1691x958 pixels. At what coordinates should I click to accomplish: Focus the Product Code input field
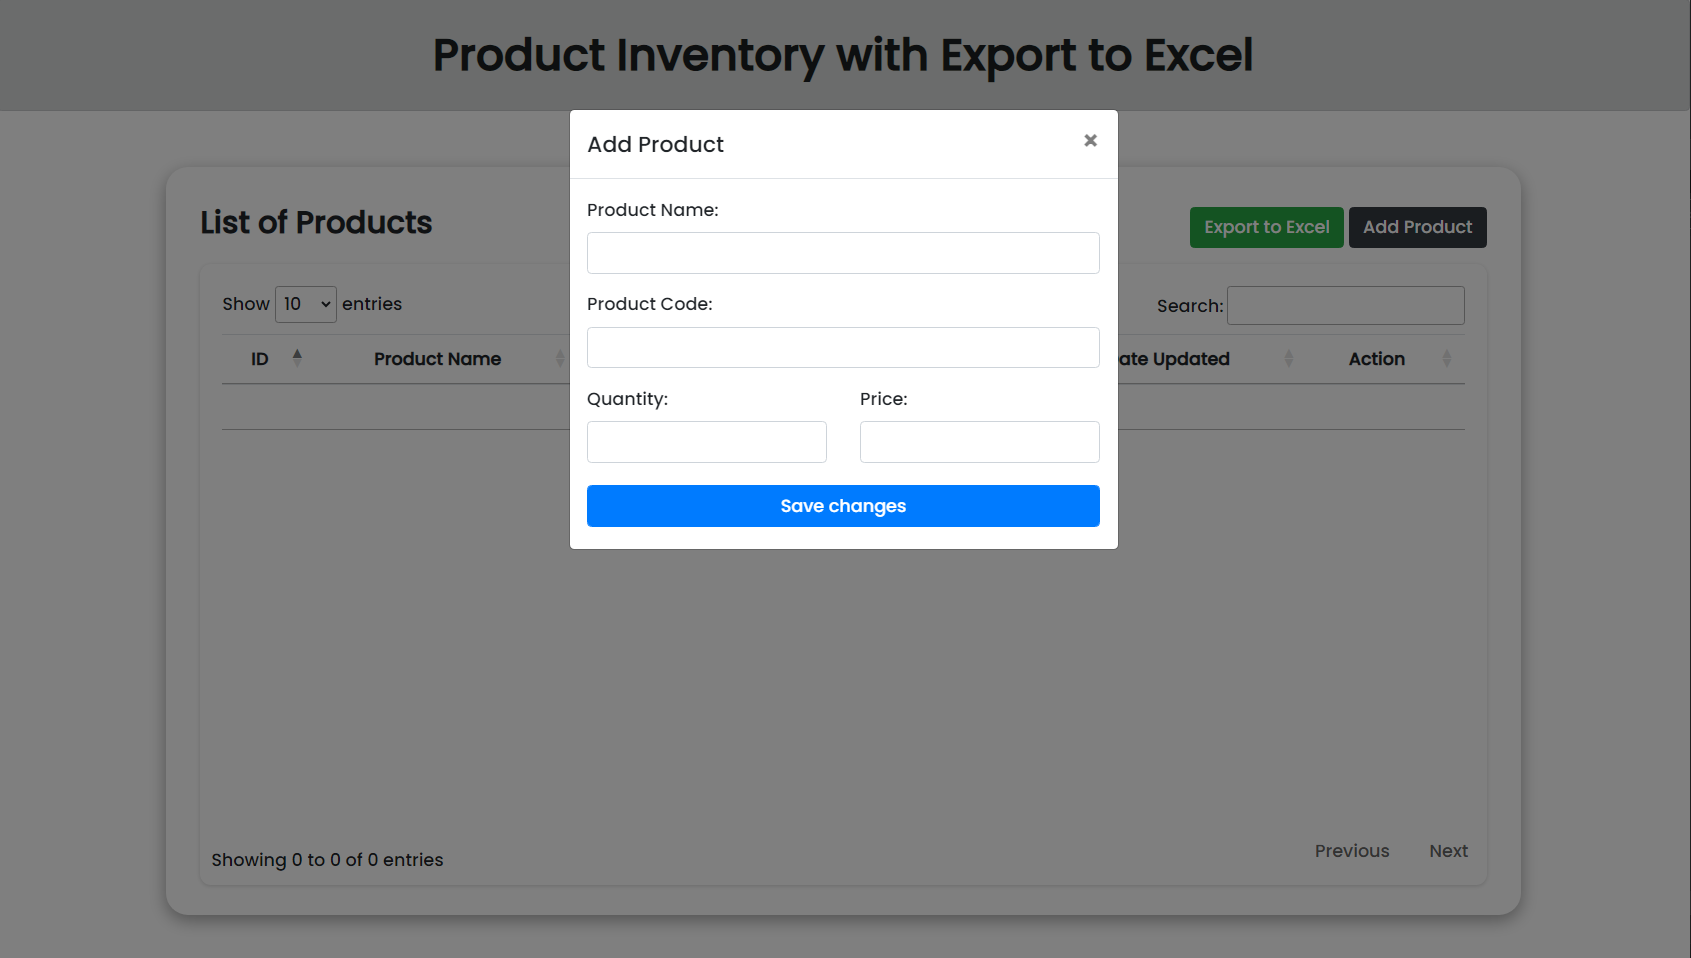coord(843,347)
